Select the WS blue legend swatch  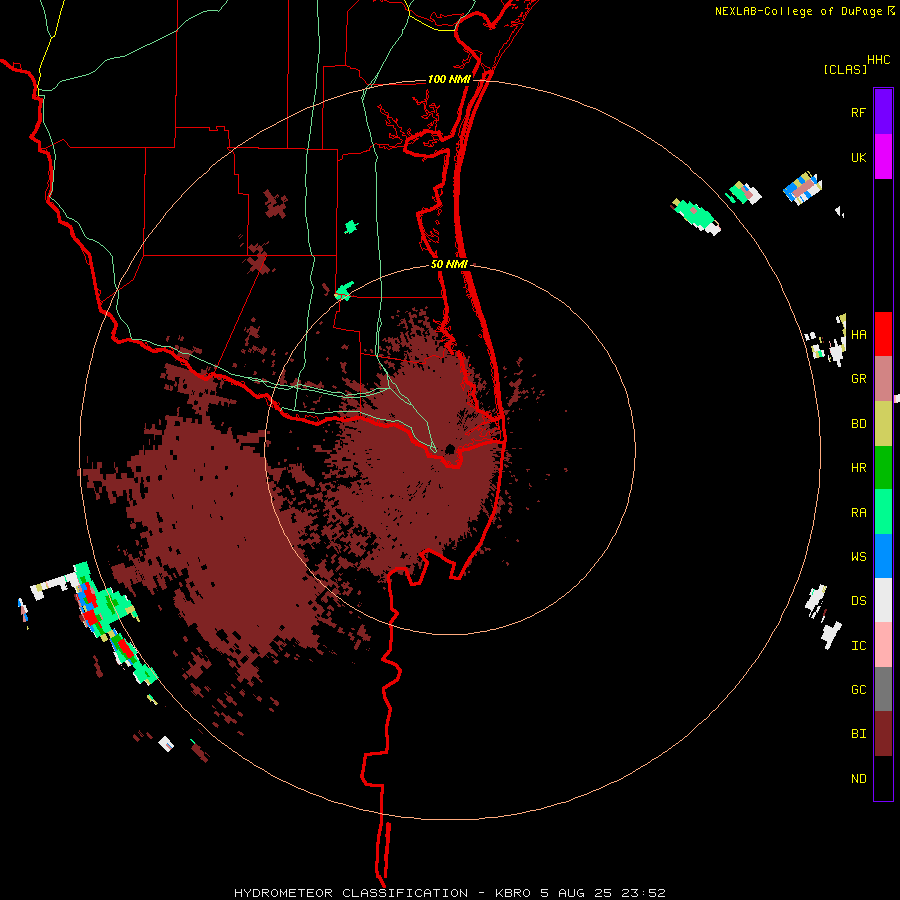(x=883, y=556)
